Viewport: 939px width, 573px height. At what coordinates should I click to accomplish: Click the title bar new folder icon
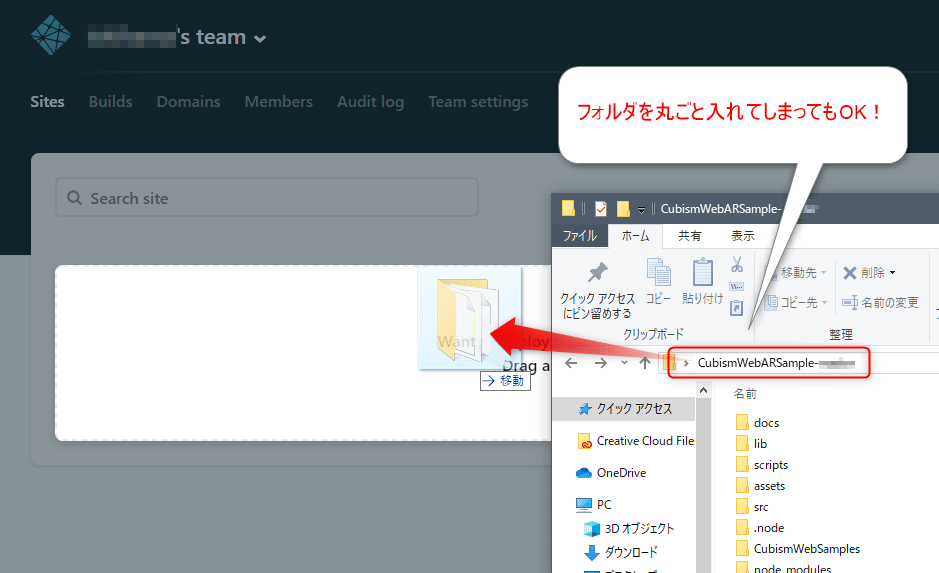(x=623, y=208)
